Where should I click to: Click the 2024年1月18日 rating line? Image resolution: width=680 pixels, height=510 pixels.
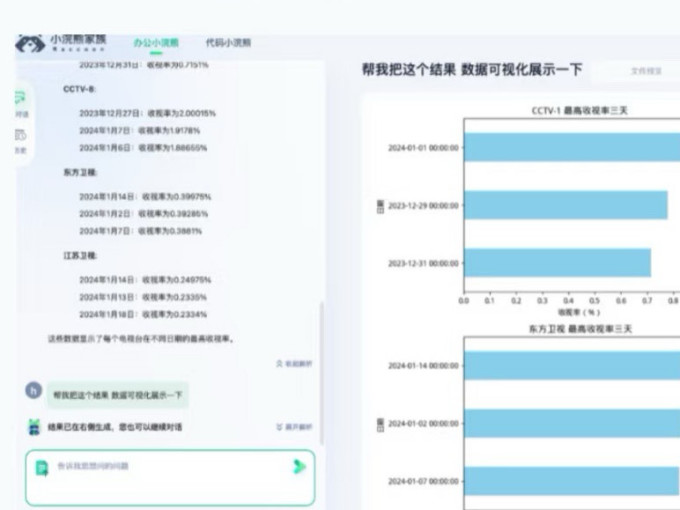pos(143,314)
